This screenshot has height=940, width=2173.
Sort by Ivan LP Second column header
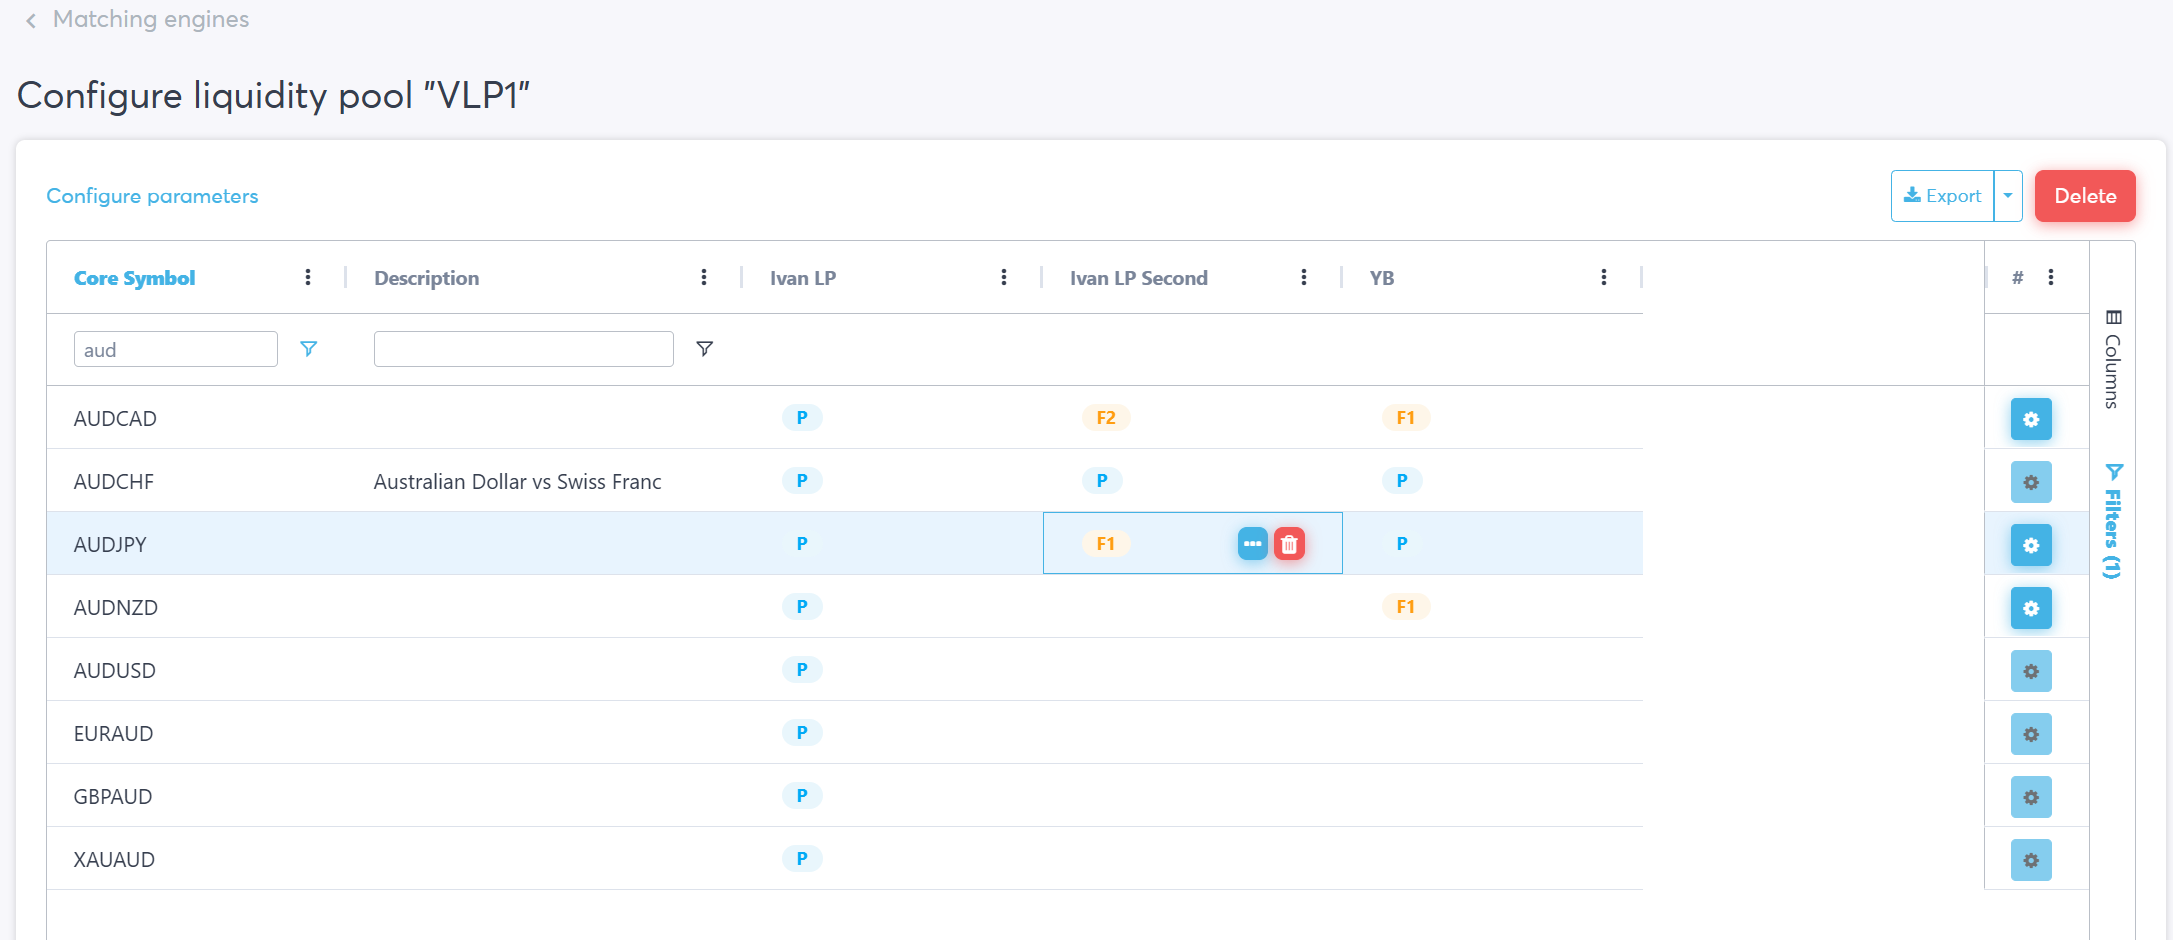click(x=1138, y=278)
